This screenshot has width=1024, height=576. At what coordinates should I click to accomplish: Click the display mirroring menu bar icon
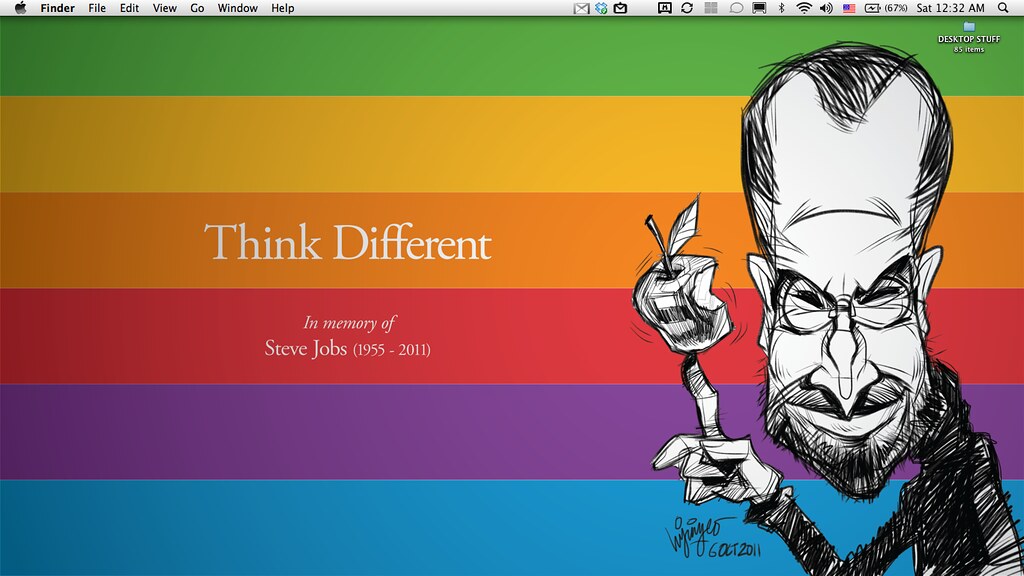click(x=758, y=8)
